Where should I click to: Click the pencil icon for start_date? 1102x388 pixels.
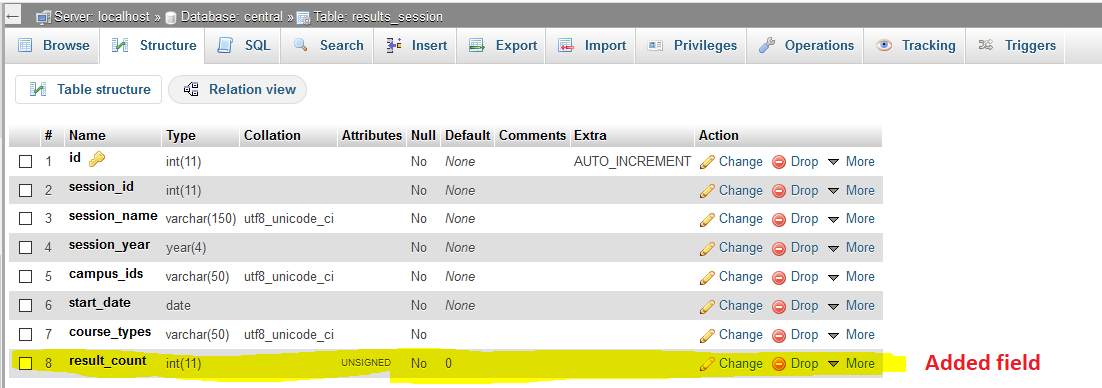point(708,306)
